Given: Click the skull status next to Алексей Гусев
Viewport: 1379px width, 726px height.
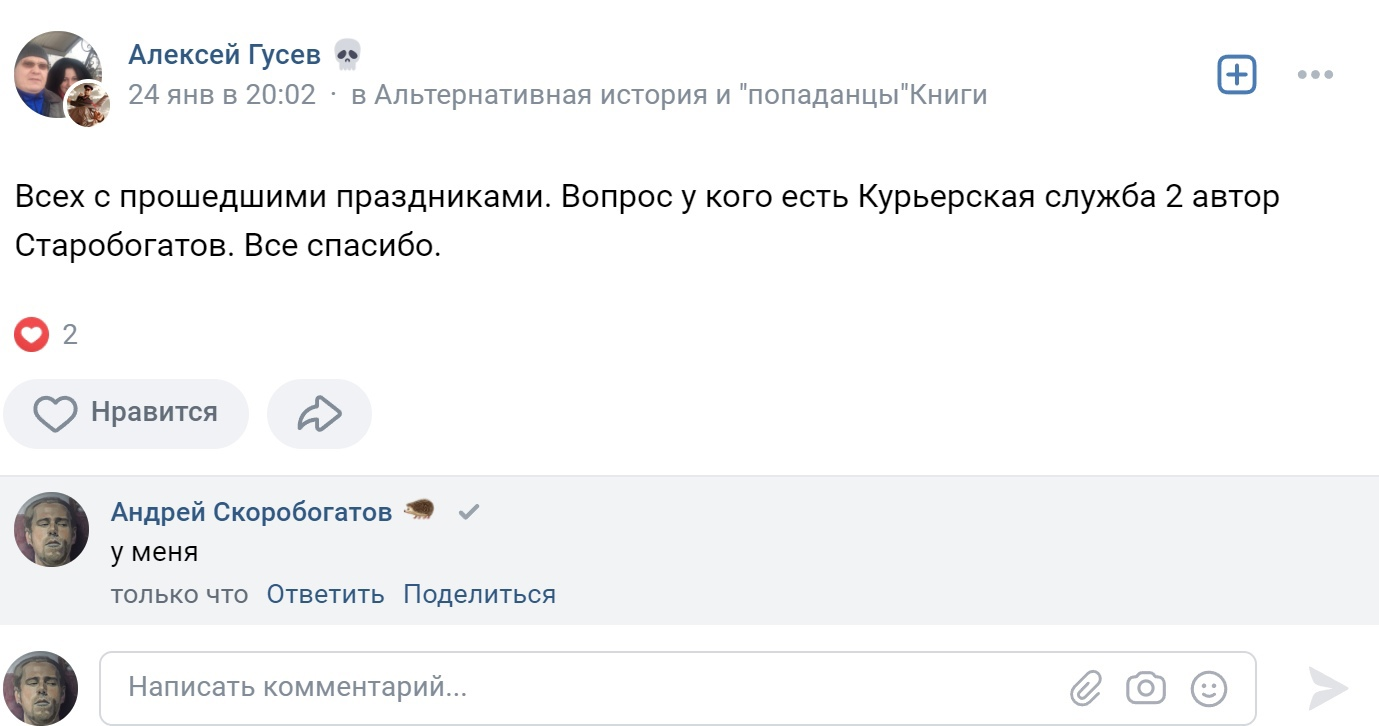Looking at the screenshot, I should pyautogui.click(x=347, y=55).
